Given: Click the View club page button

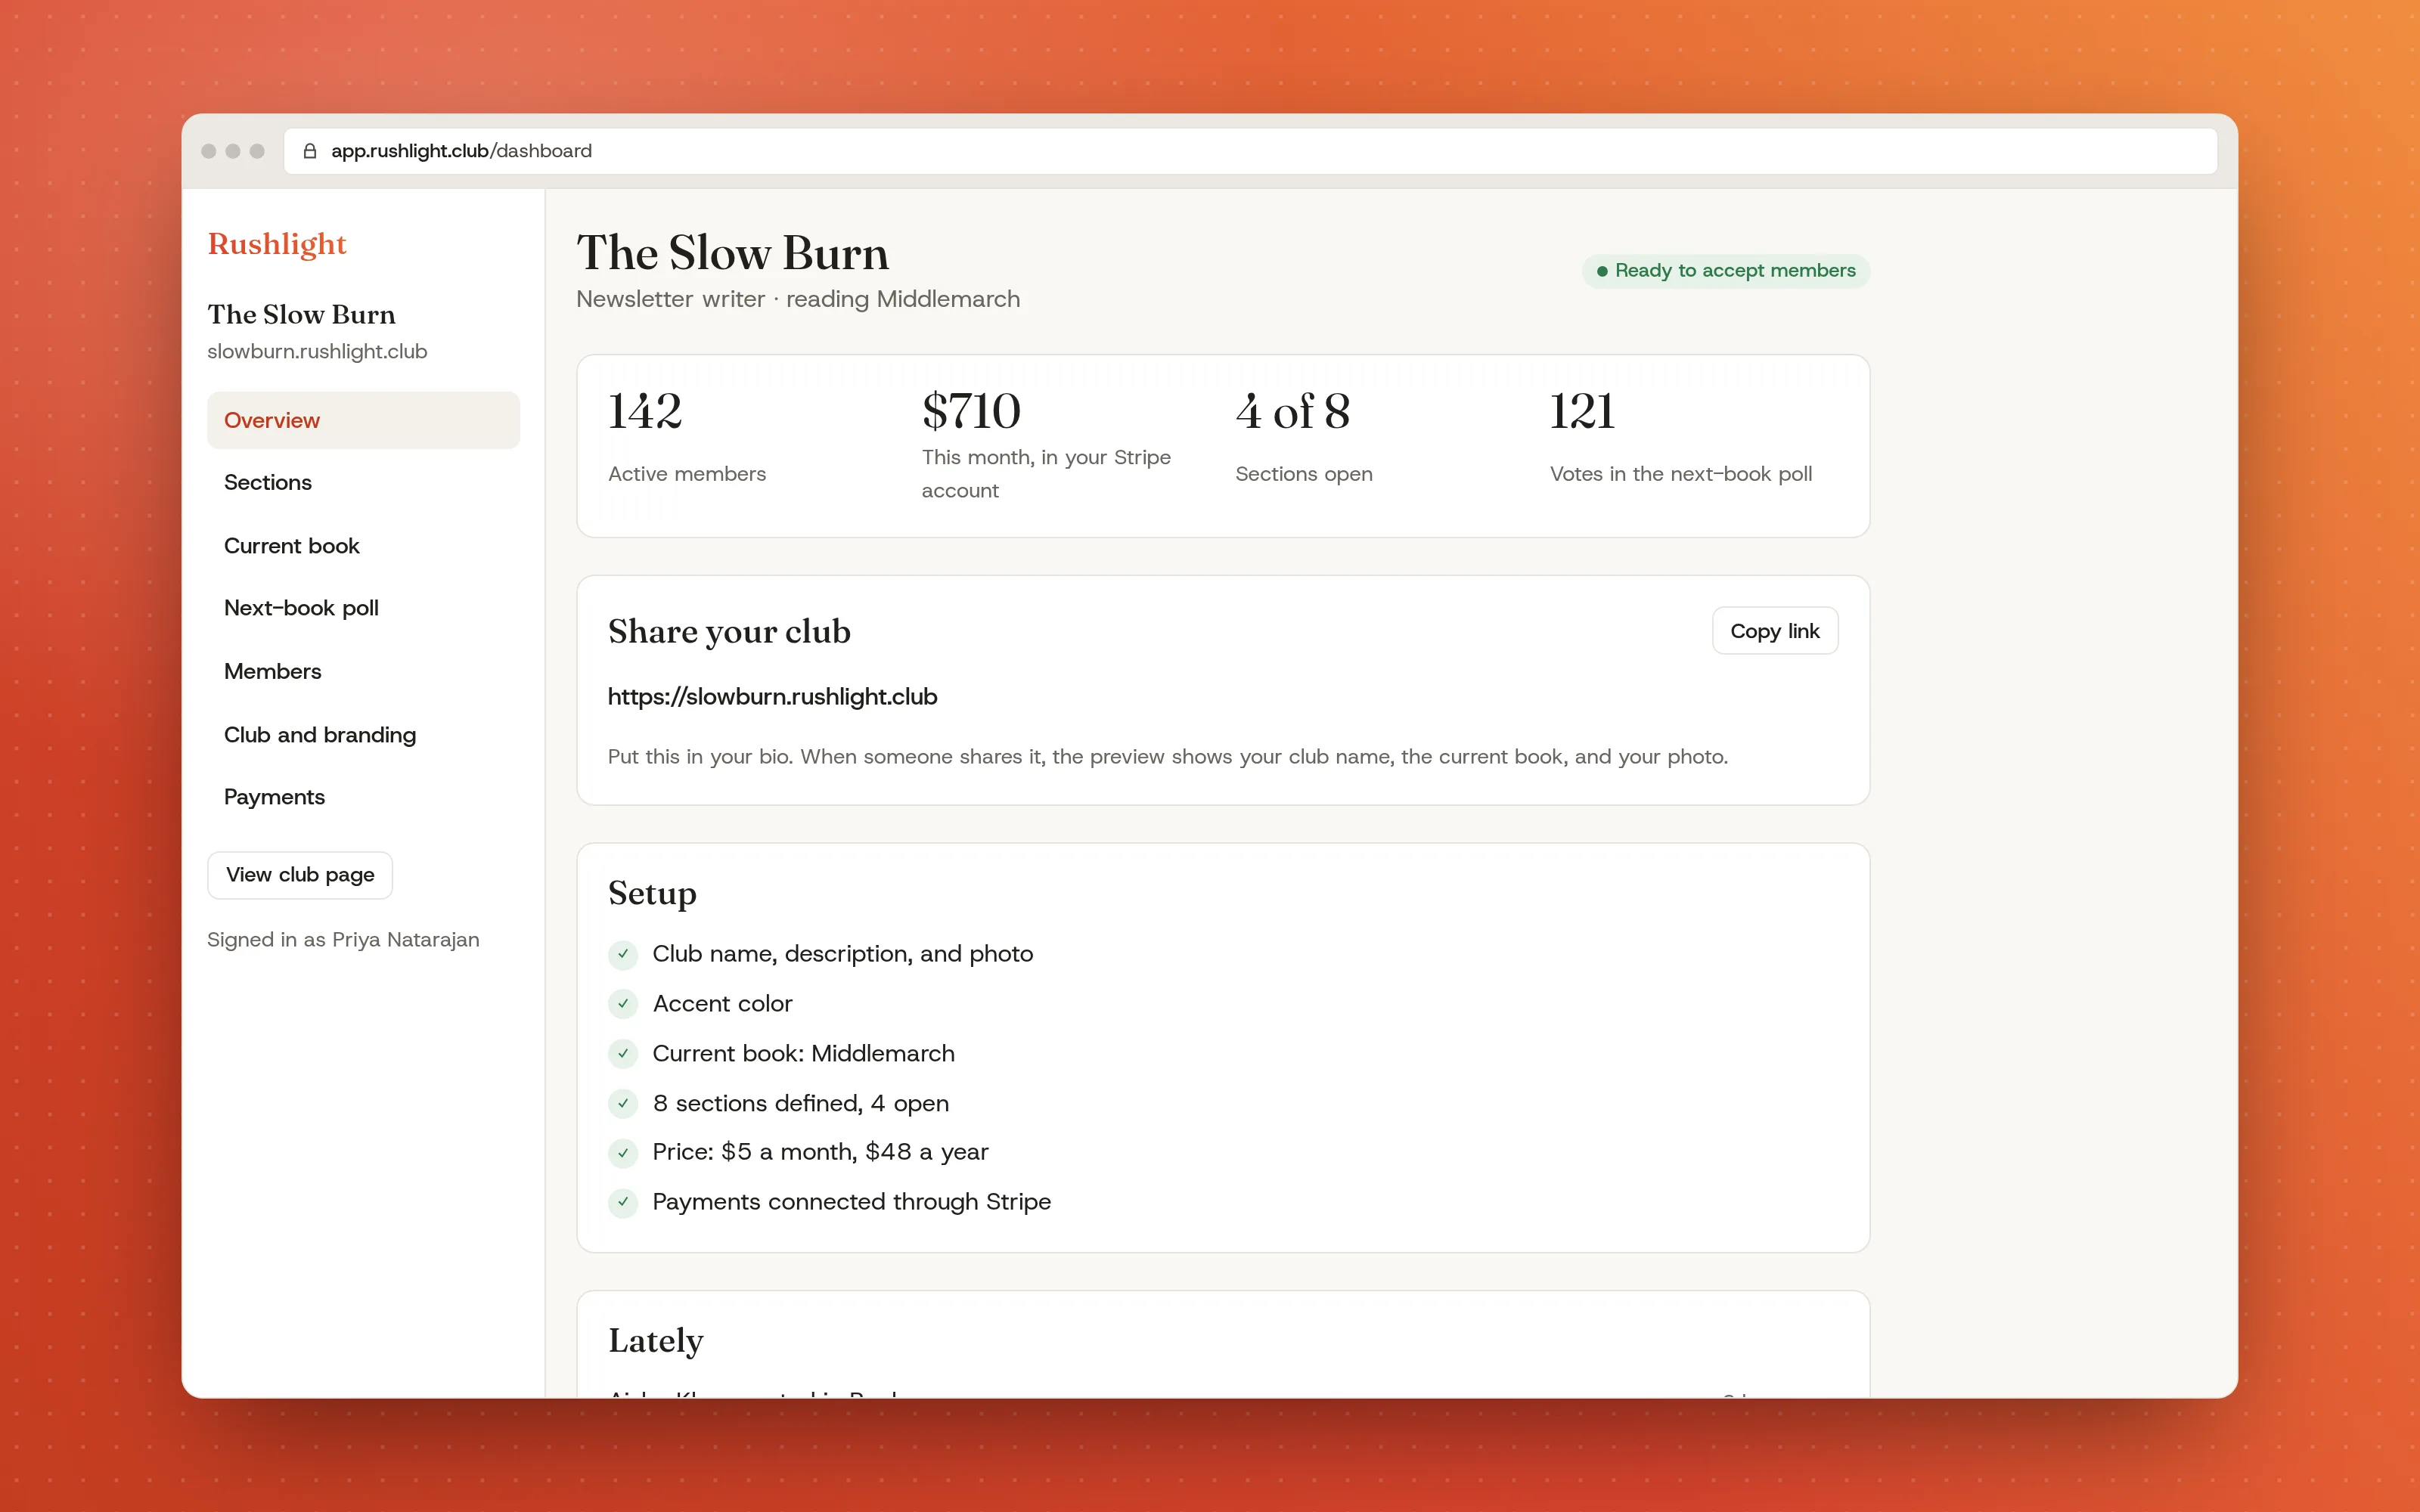Looking at the screenshot, I should pos(300,875).
